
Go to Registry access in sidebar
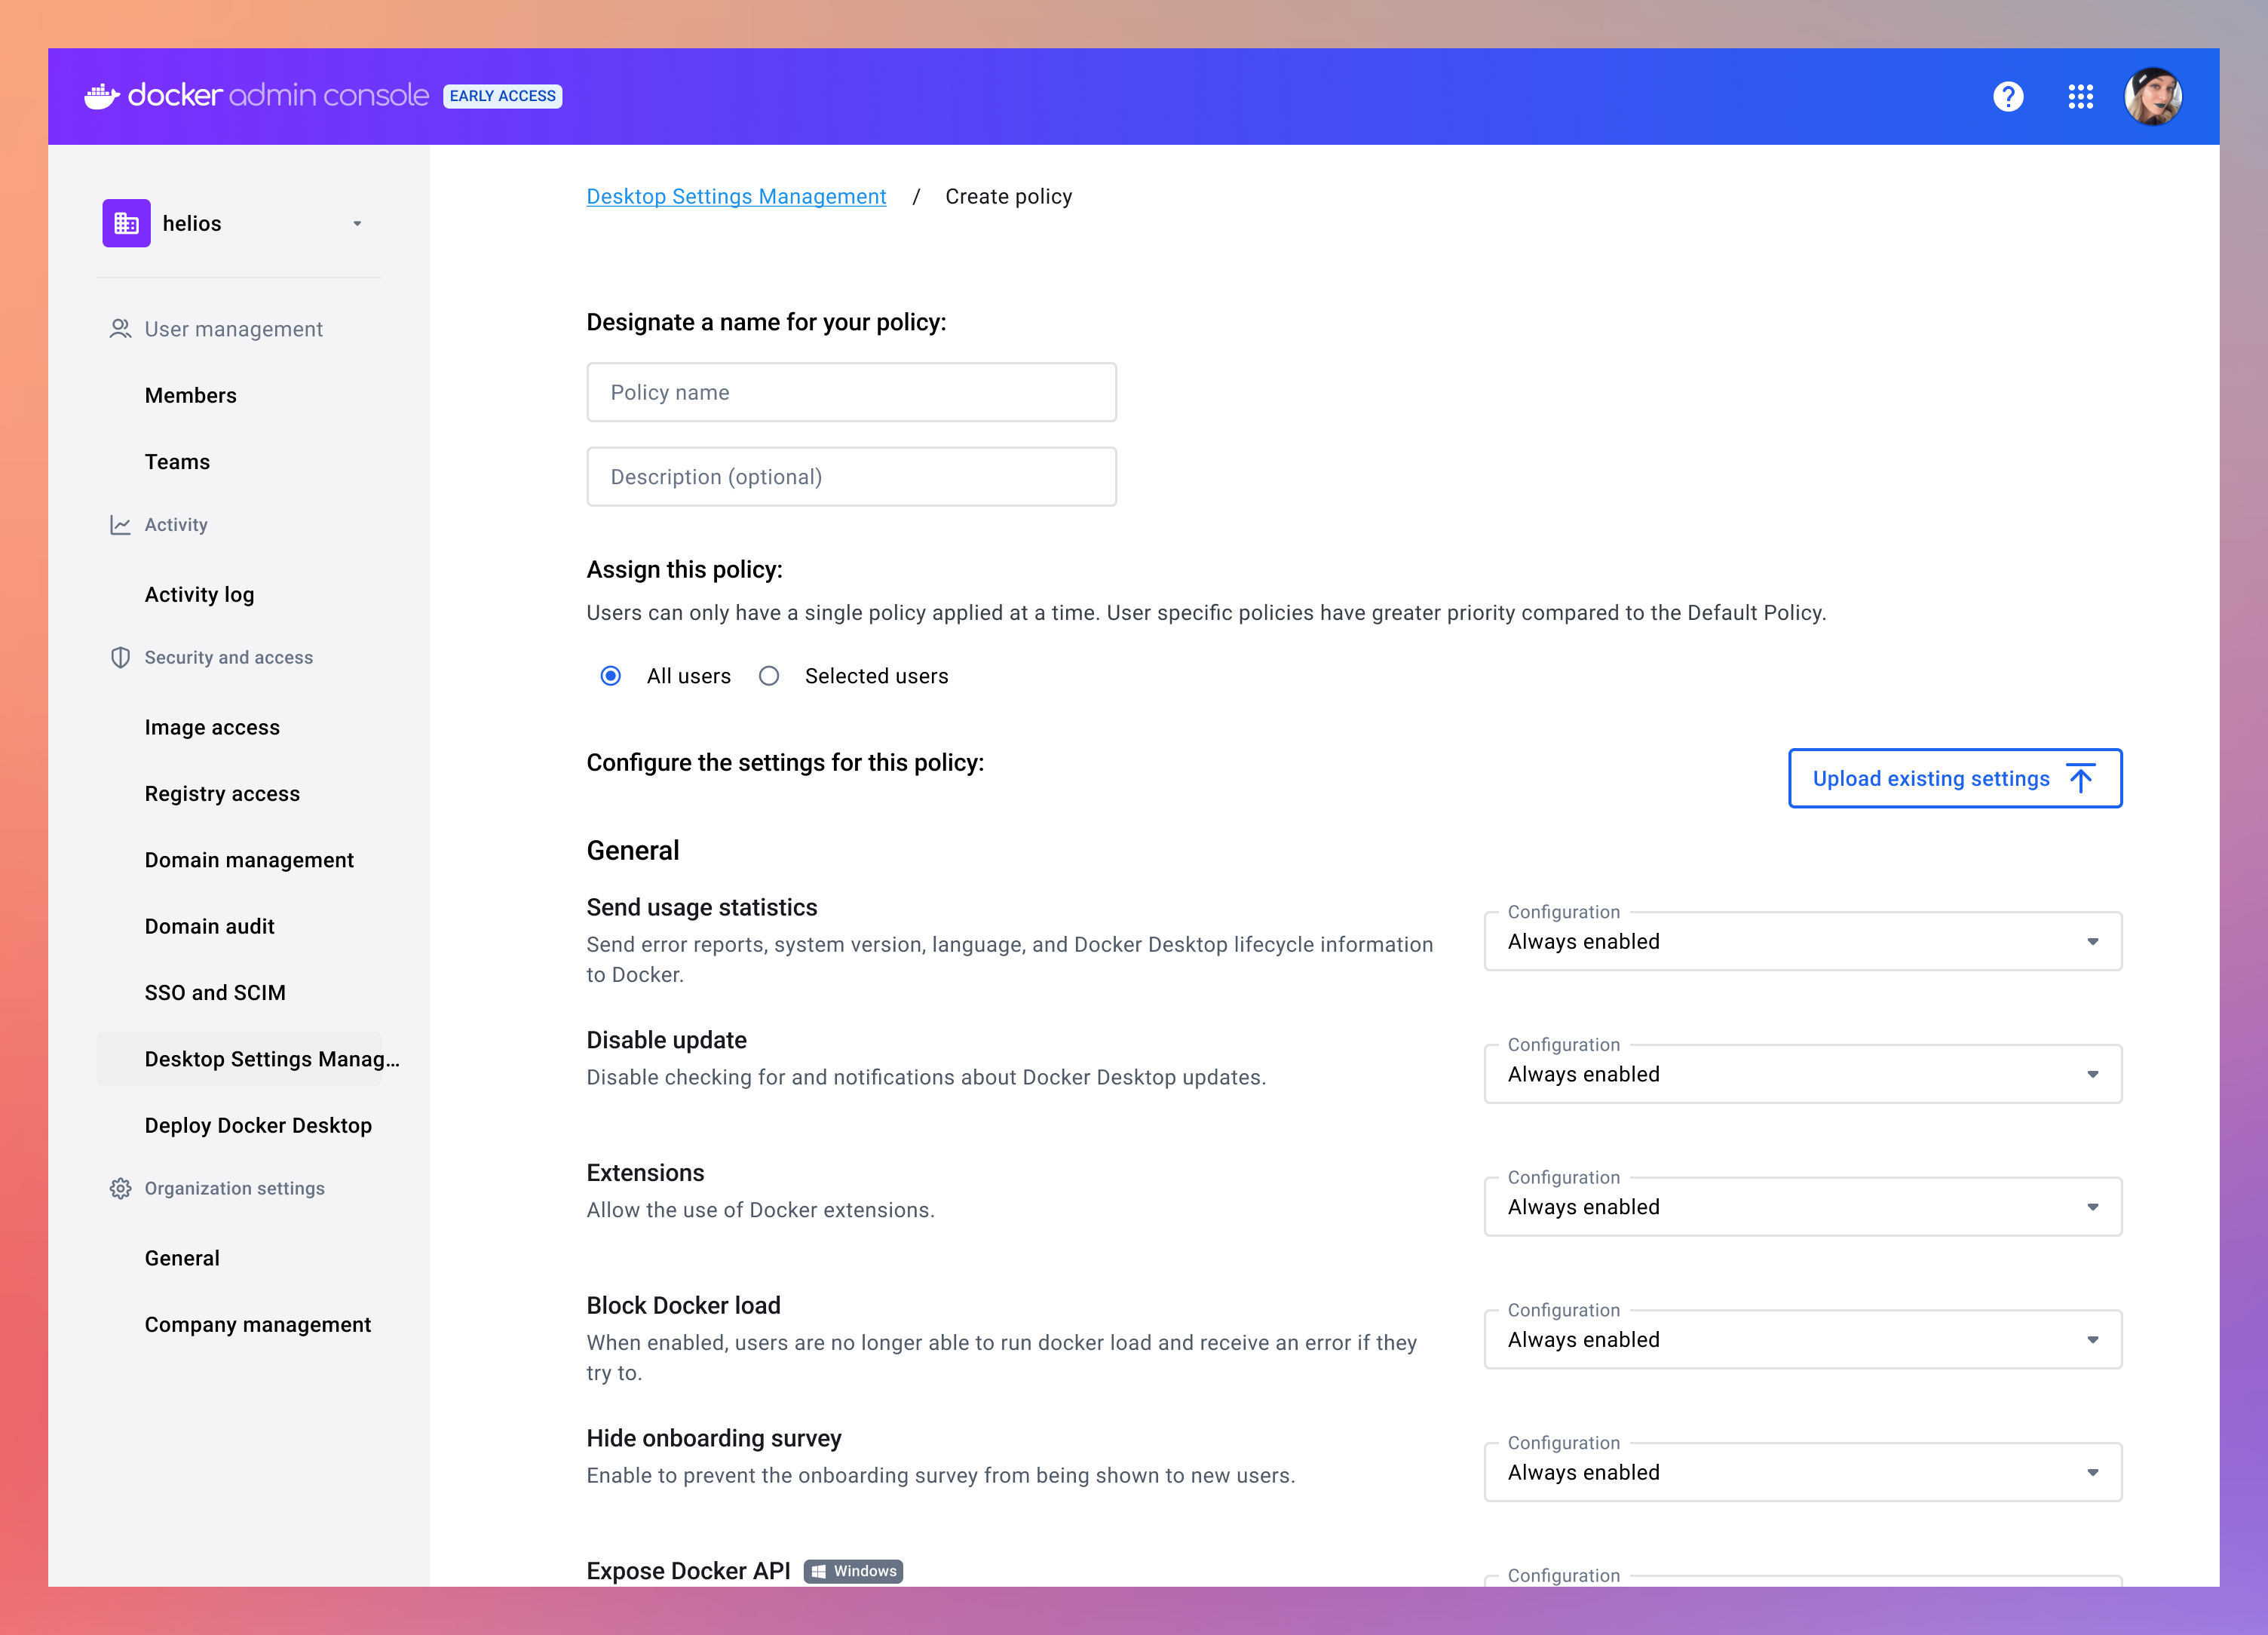click(x=222, y=793)
